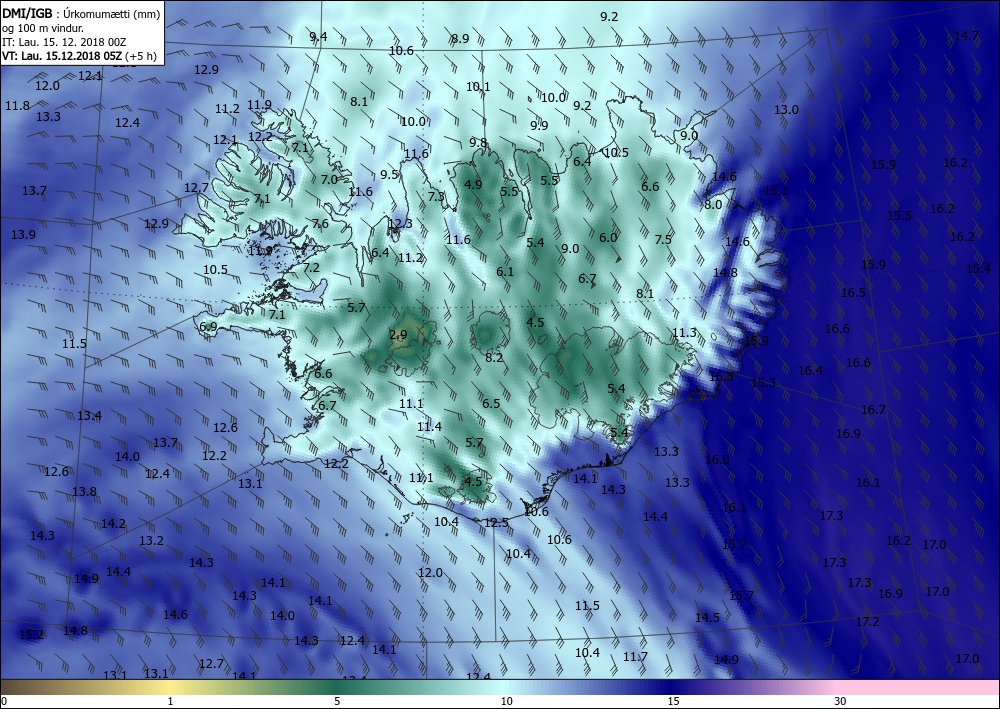Click the map value 7.2
Viewport: 1000px width, 709px height.
coord(311,268)
